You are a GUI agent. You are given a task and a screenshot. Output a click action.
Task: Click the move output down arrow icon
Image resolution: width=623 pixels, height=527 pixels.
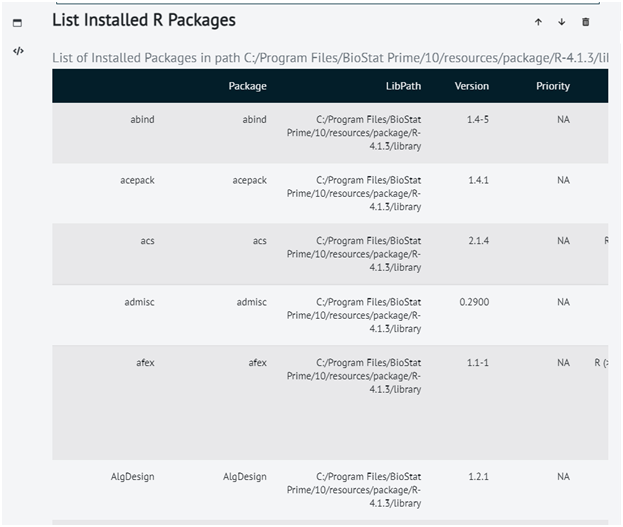pos(561,22)
